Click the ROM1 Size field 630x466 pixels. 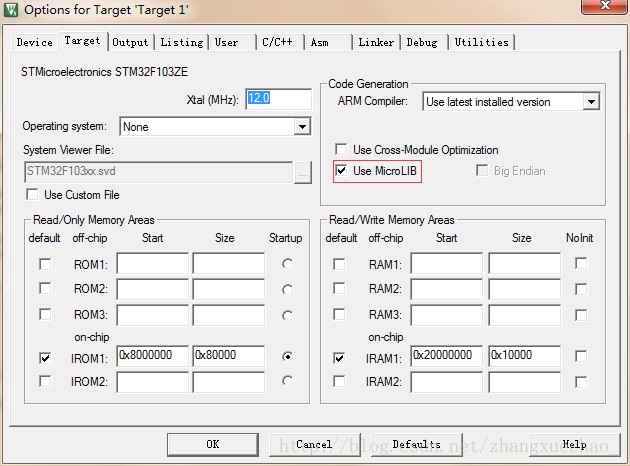pyautogui.click(x=229, y=263)
